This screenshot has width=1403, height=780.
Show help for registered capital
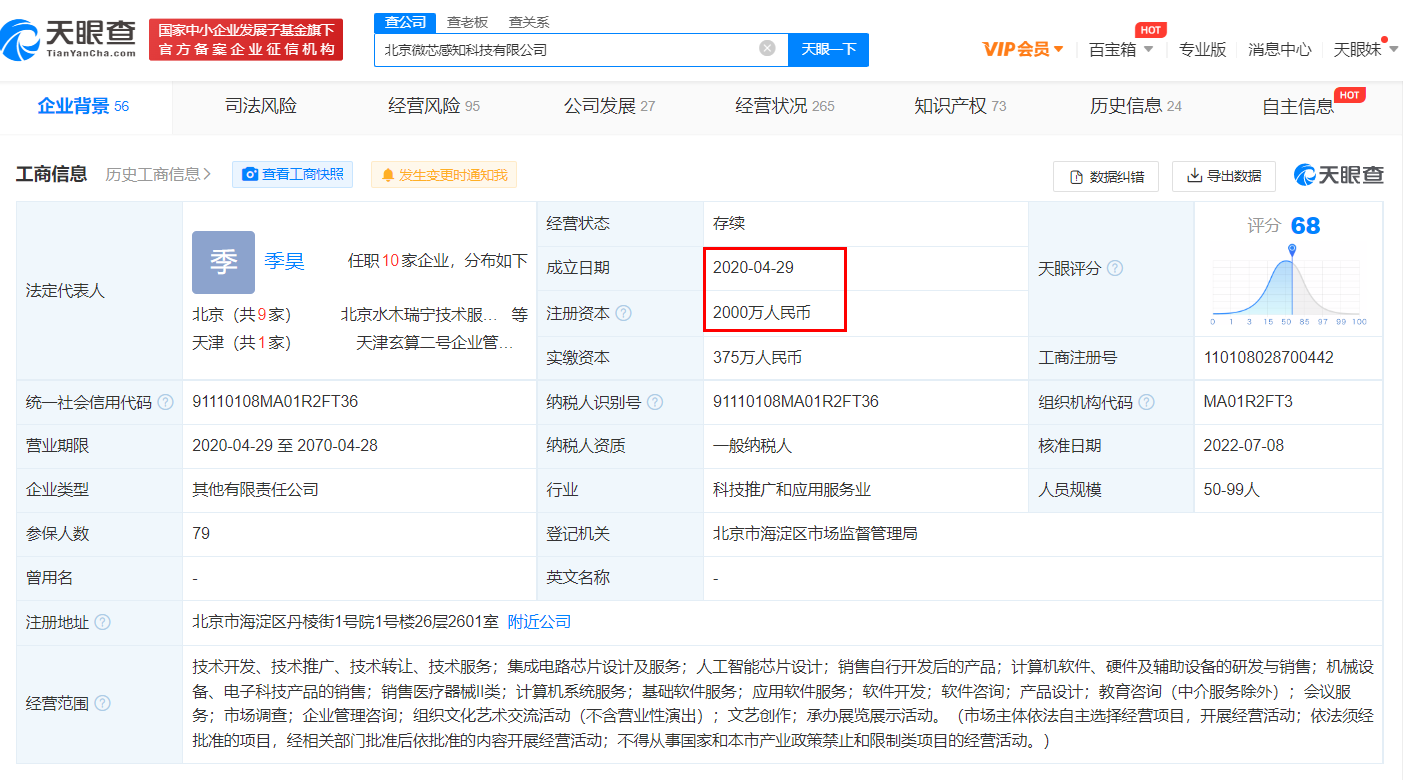624,314
